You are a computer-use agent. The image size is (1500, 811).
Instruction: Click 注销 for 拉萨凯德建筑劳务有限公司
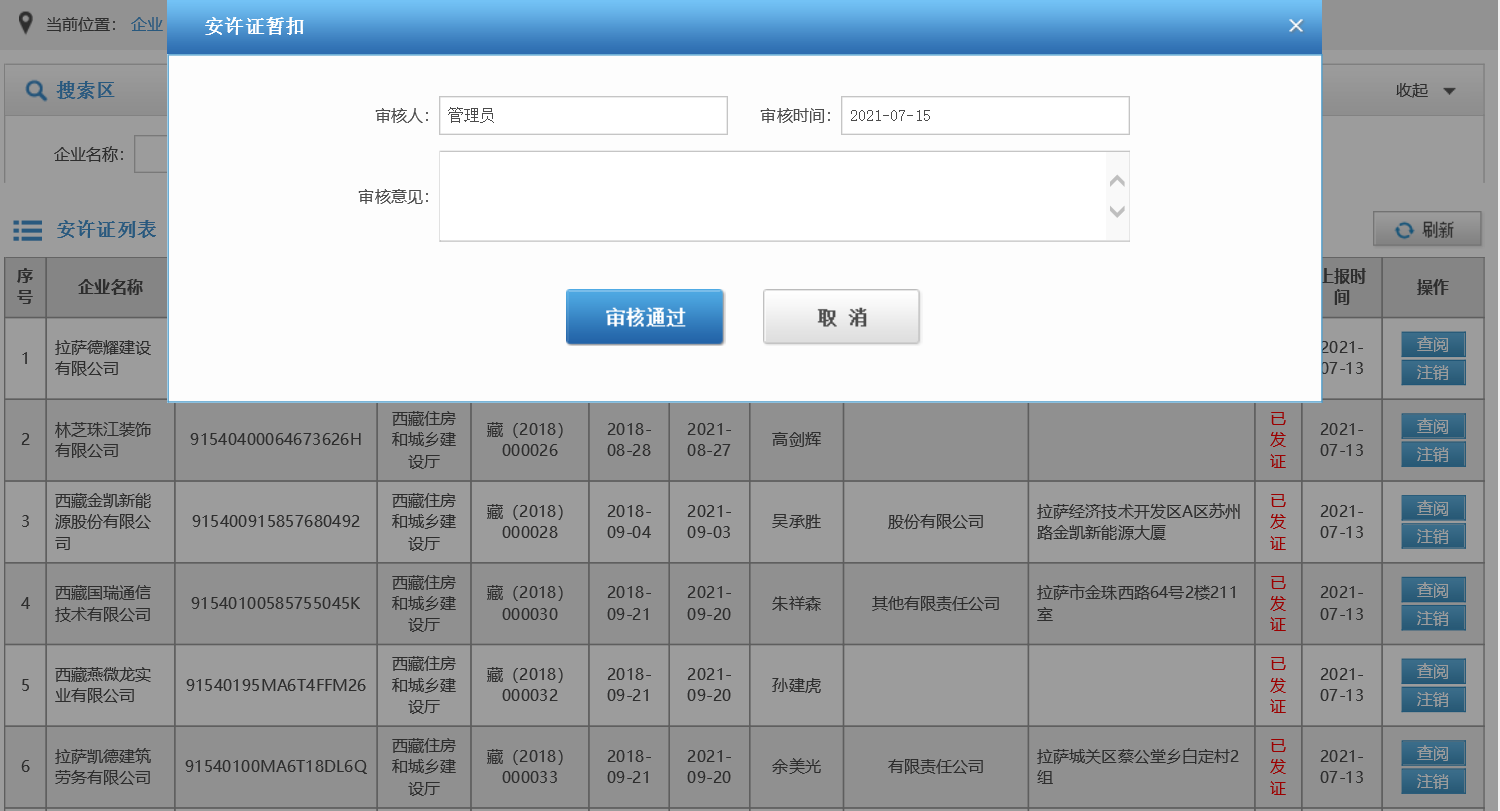click(1432, 782)
